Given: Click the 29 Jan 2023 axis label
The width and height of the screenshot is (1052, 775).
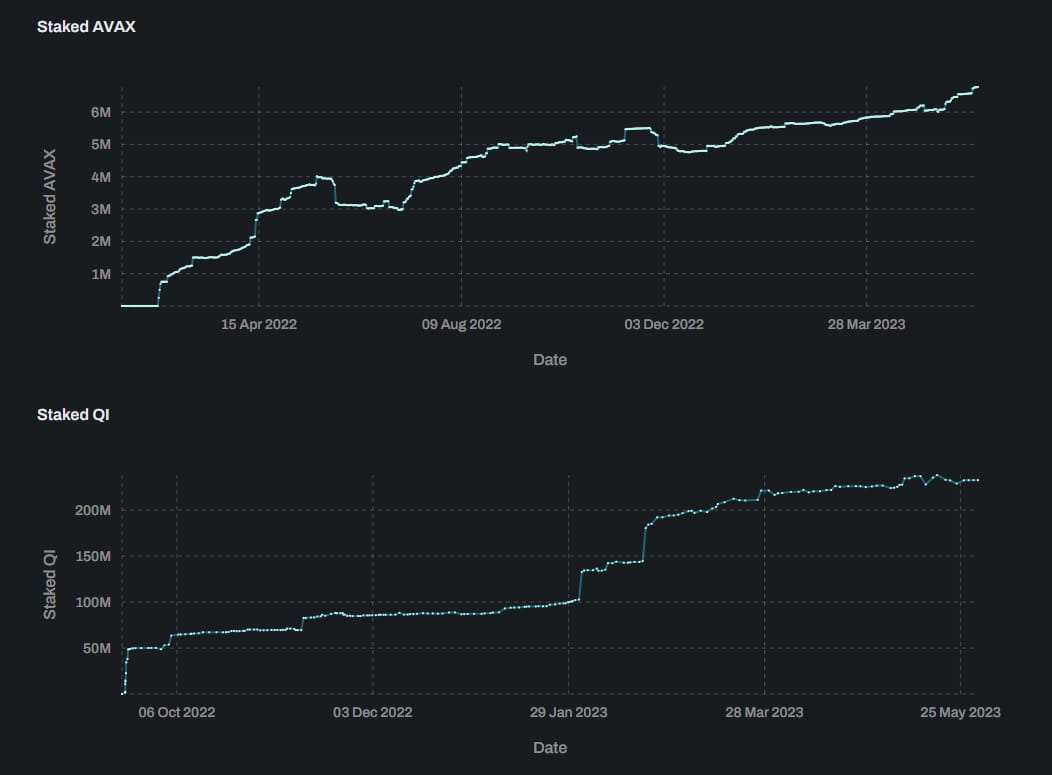Looking at the screenshot, I should pos(566,712).
